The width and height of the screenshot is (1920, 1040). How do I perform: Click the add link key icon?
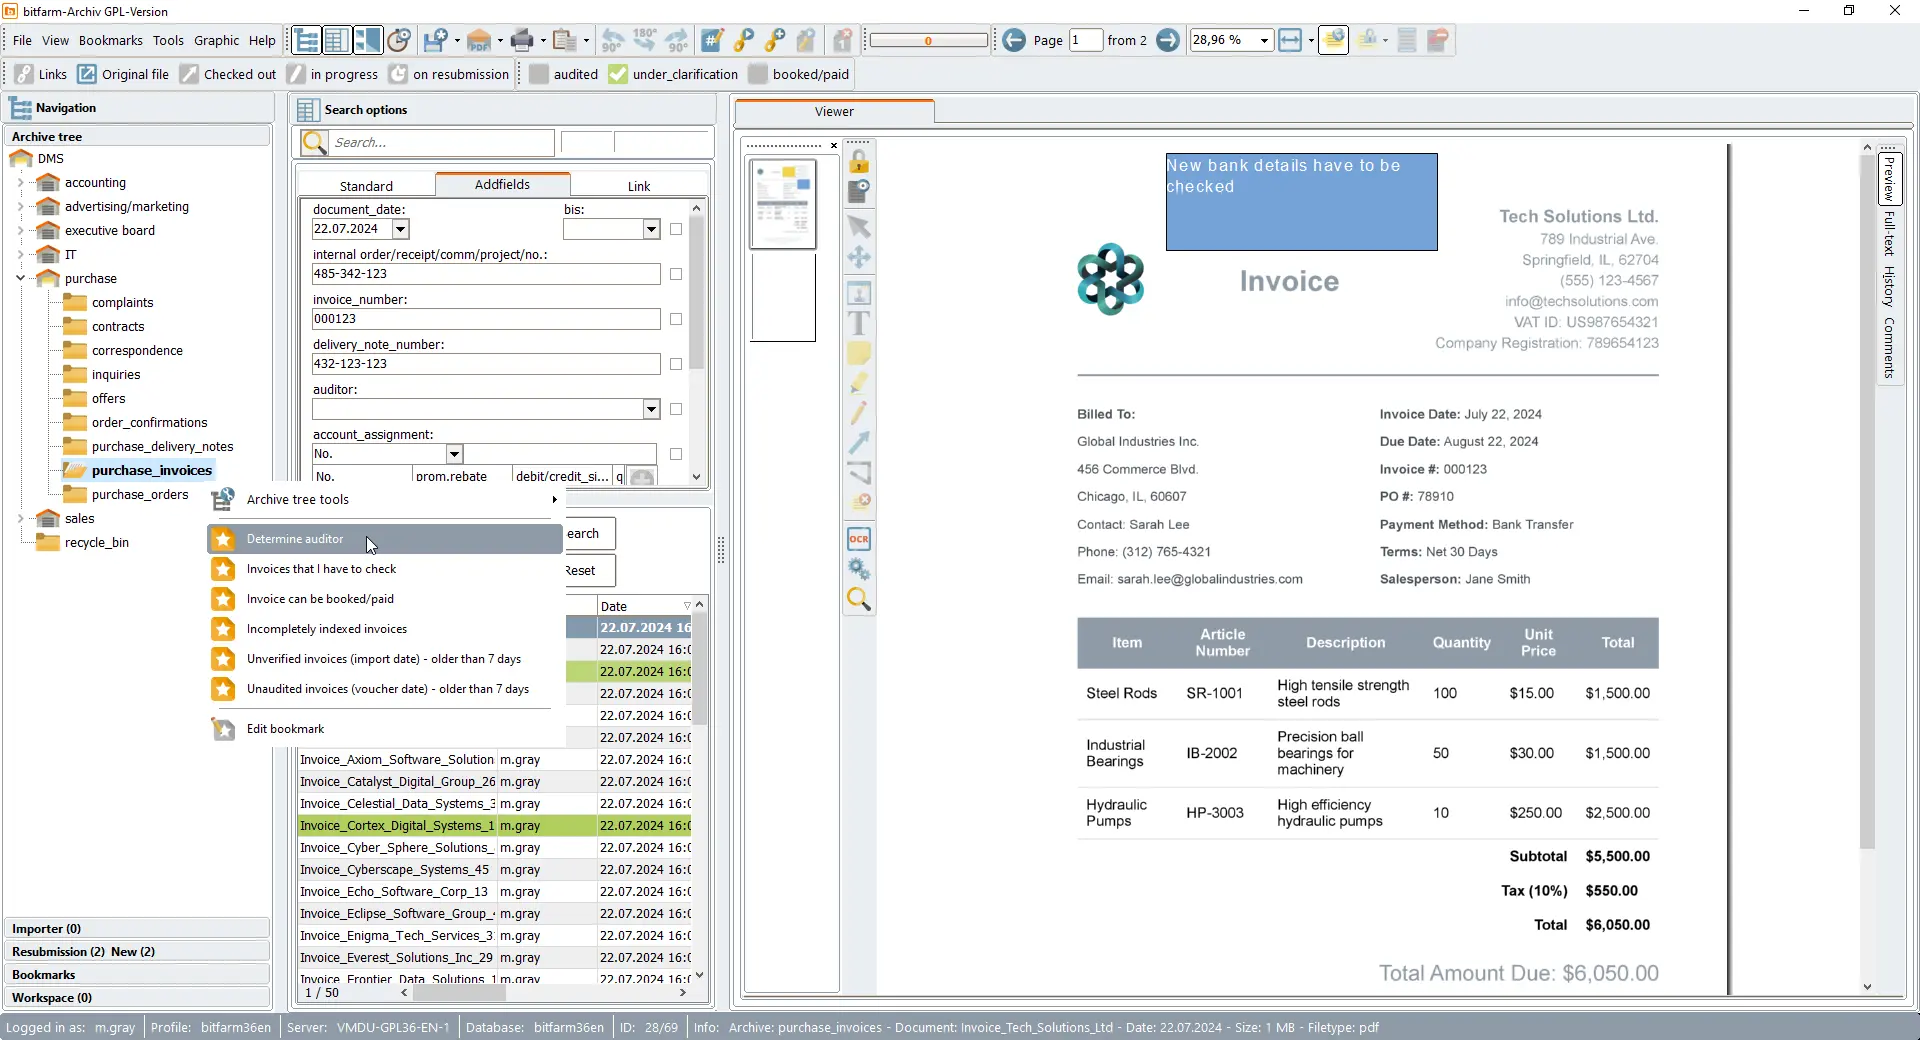(774, 40)
